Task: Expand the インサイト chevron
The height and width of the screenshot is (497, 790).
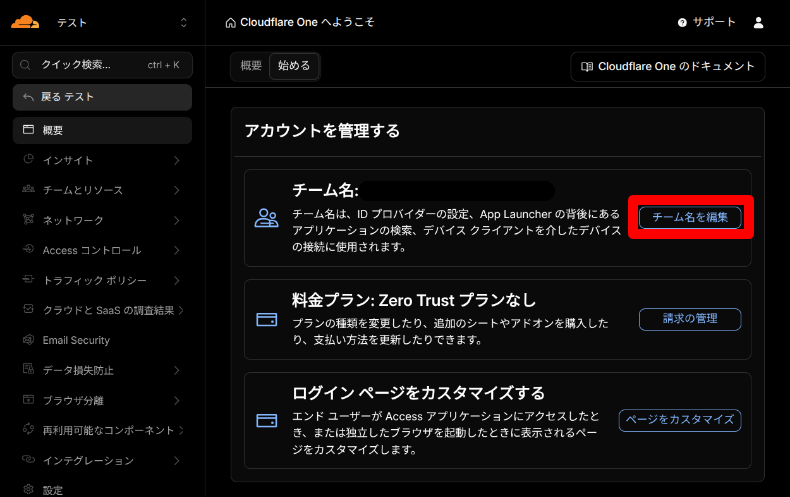Action: pyautogui.click(x=177, y=160)
